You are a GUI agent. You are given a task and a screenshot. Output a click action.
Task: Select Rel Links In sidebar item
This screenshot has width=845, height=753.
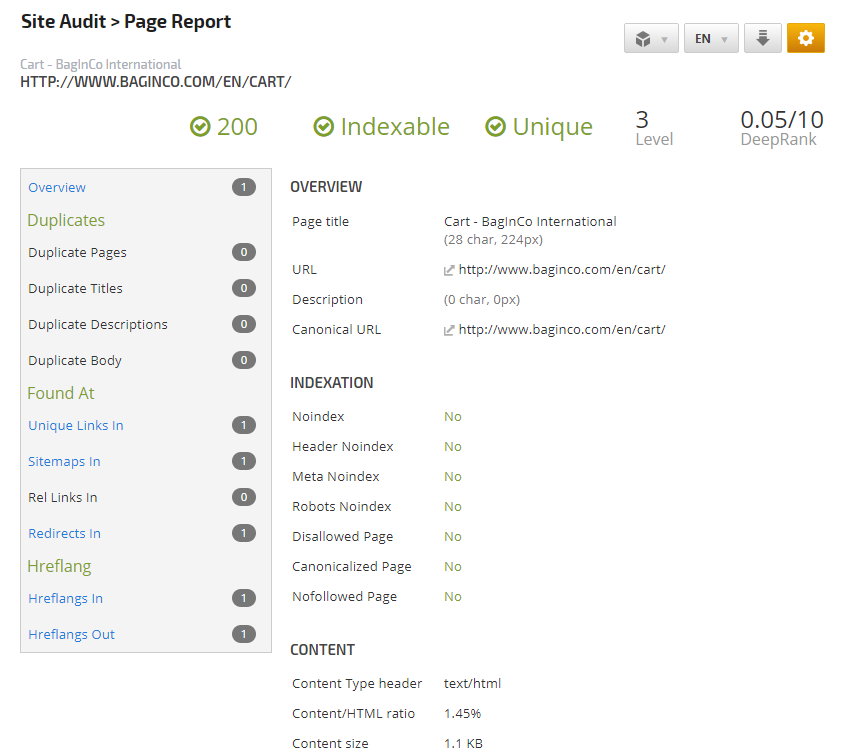(x=63, y=497)
